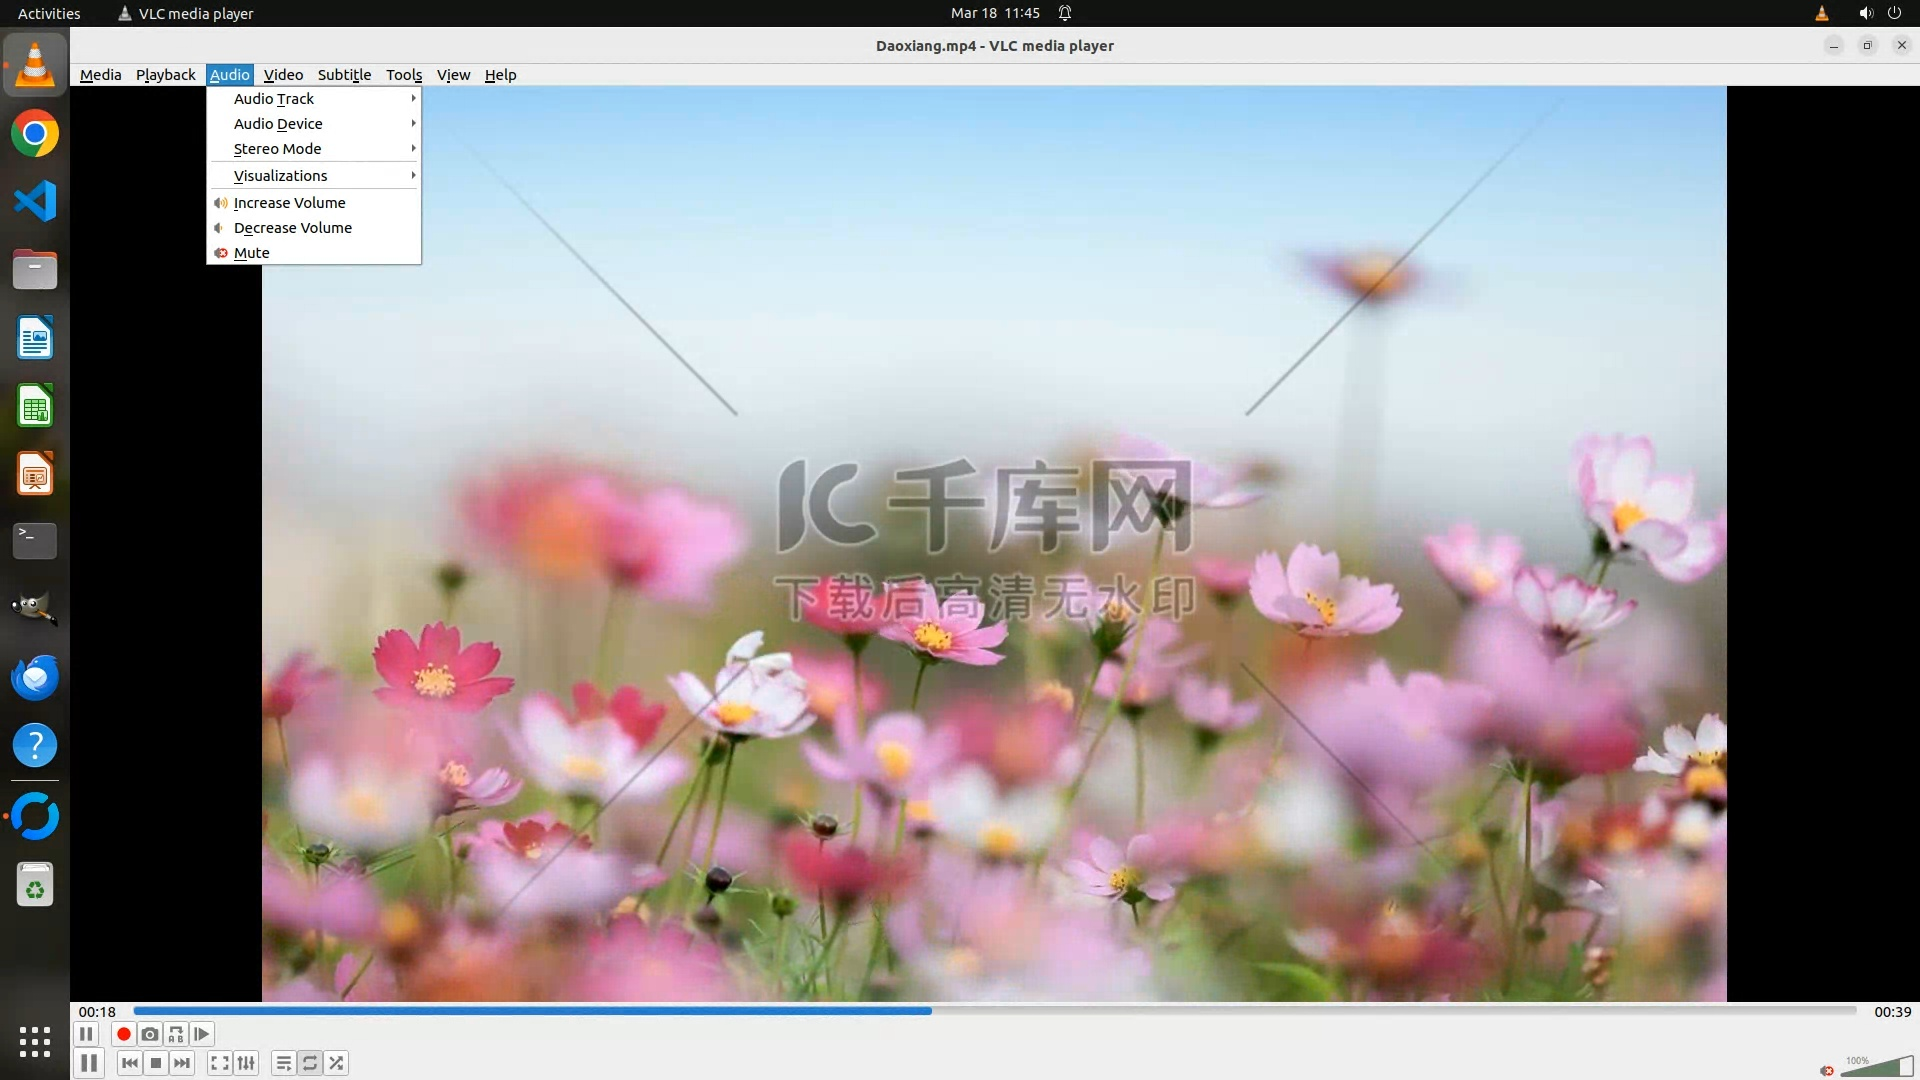Screen dimensions: 1920x1080
Task: Toggle fullscreen video mode
Action: (x=220, y=1063)
